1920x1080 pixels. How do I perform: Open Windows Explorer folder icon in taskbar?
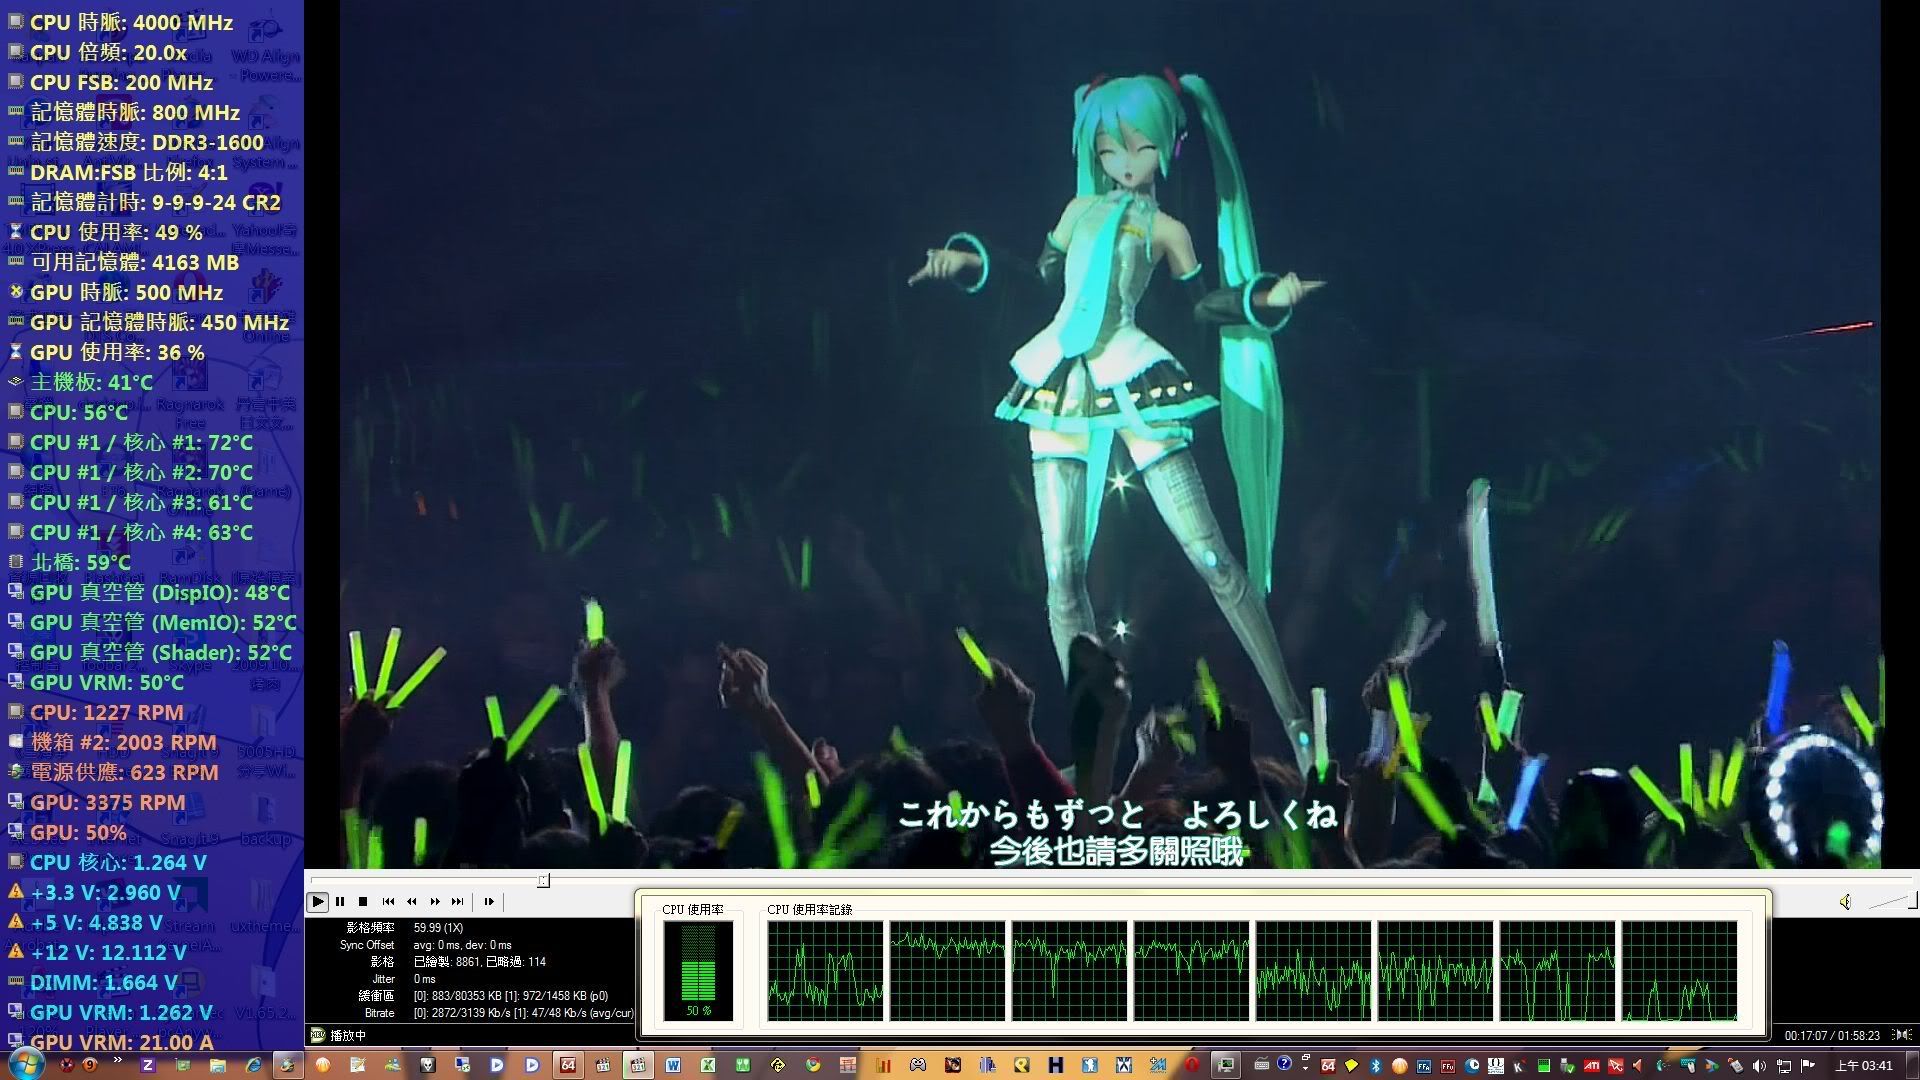(217, 1065)
